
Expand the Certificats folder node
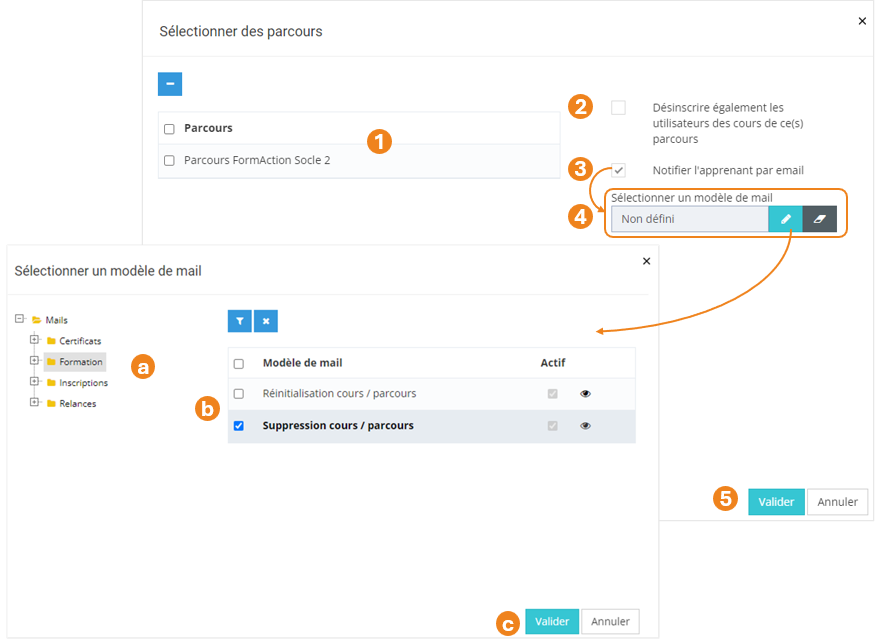point(34,340)
